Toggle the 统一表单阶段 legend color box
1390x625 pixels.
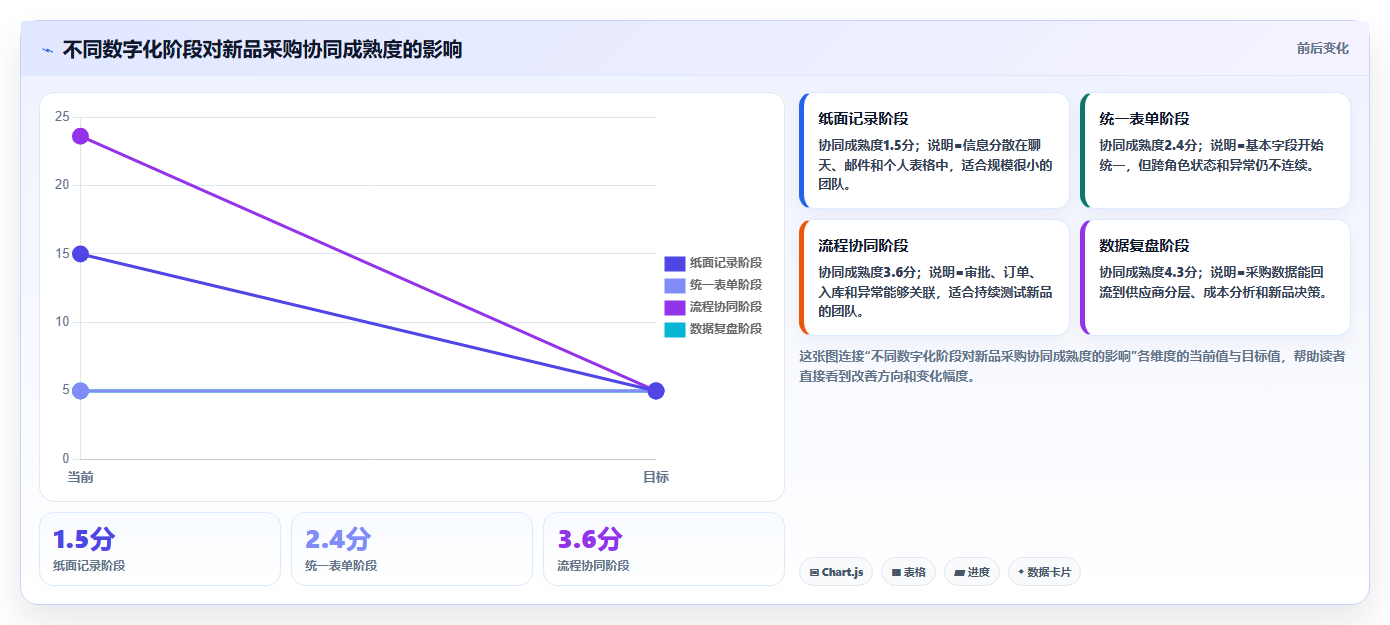(x=675, y=285)
